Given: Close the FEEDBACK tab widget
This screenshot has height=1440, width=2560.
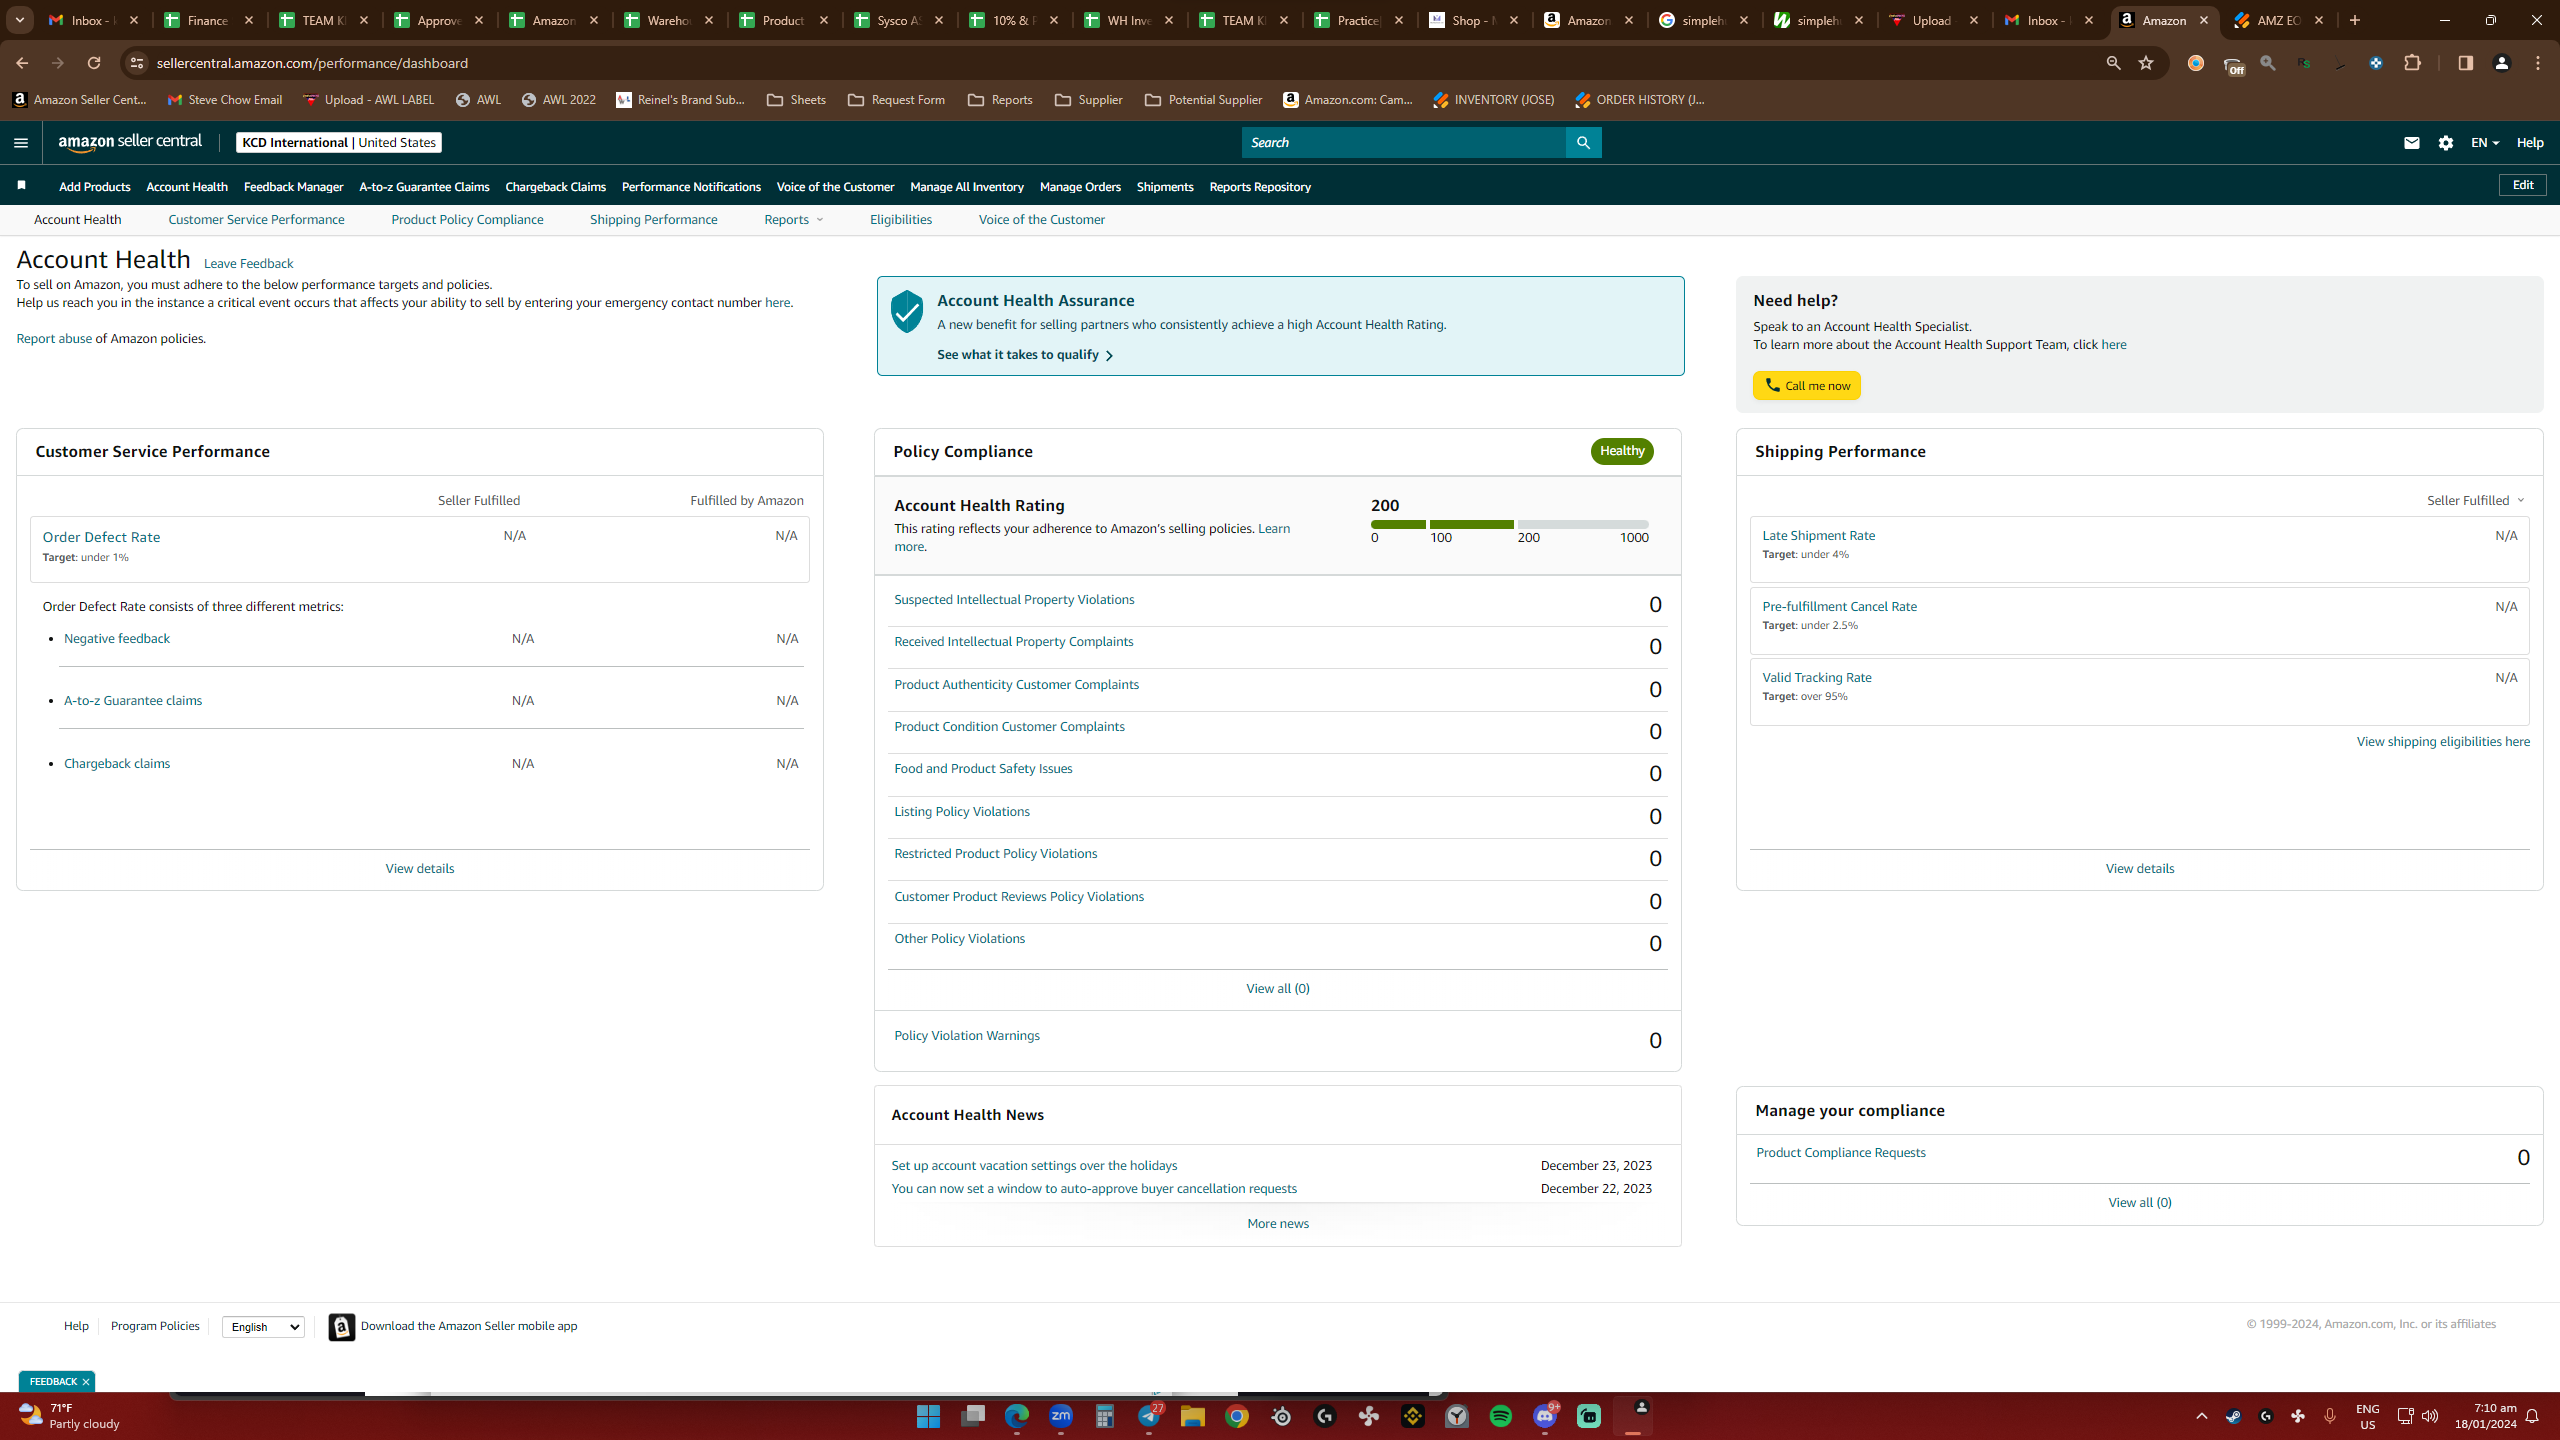Looking at the screenshot, I should point(86,1382).
